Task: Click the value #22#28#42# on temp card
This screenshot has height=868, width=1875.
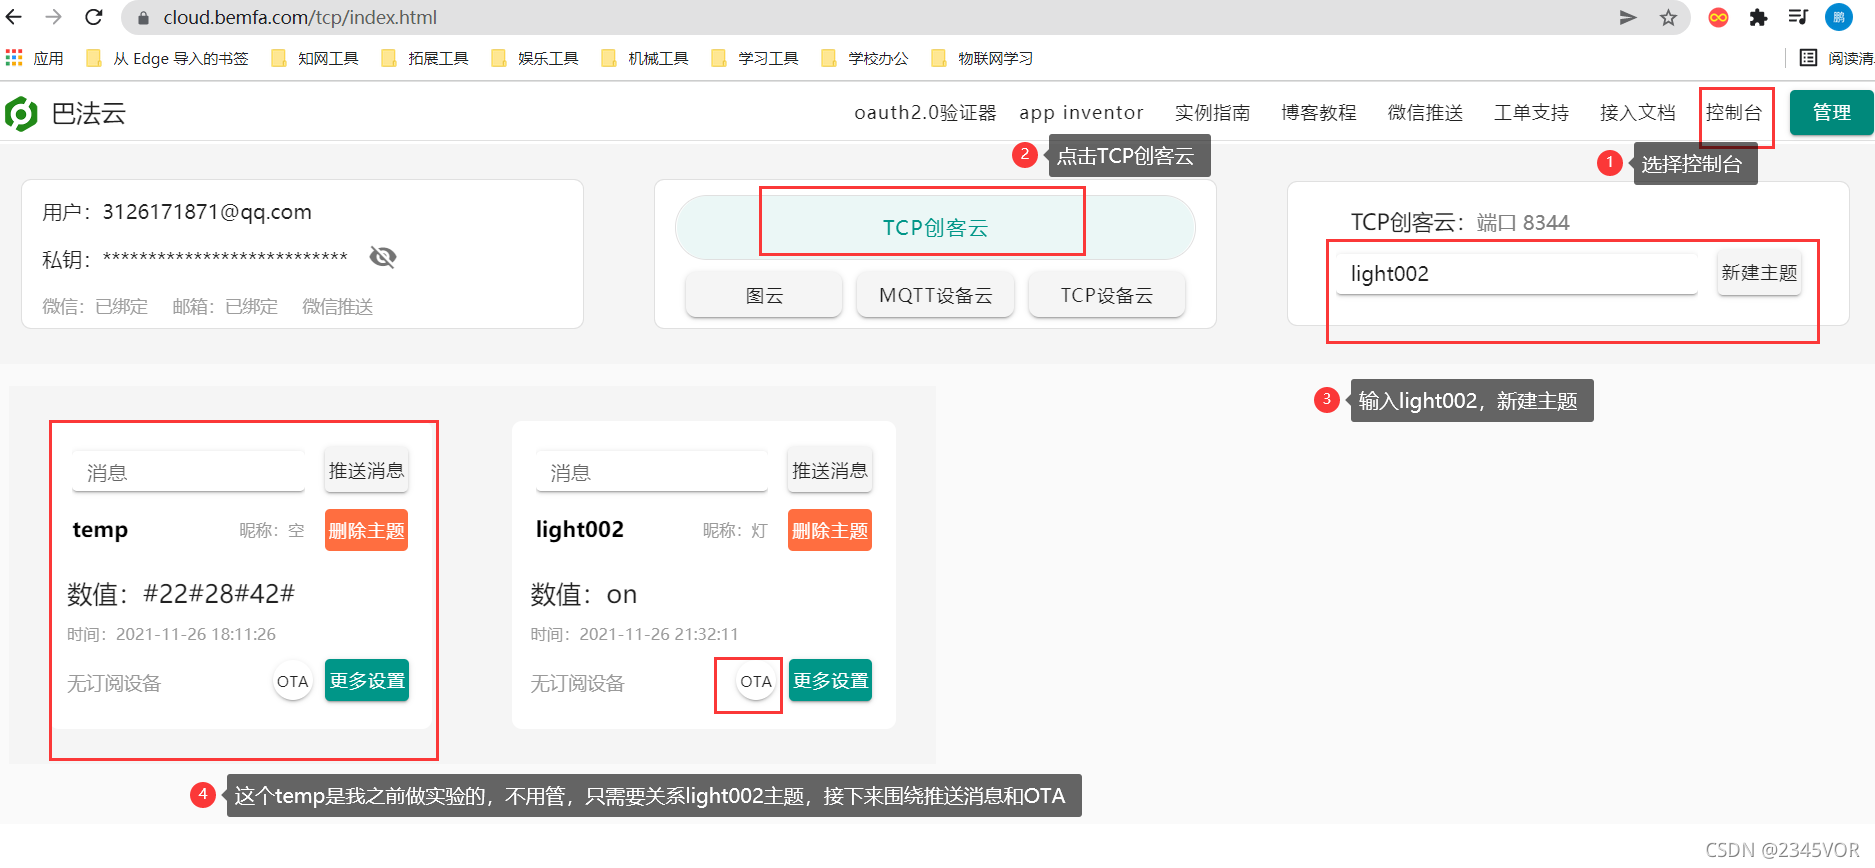Action: click(219, 594)
